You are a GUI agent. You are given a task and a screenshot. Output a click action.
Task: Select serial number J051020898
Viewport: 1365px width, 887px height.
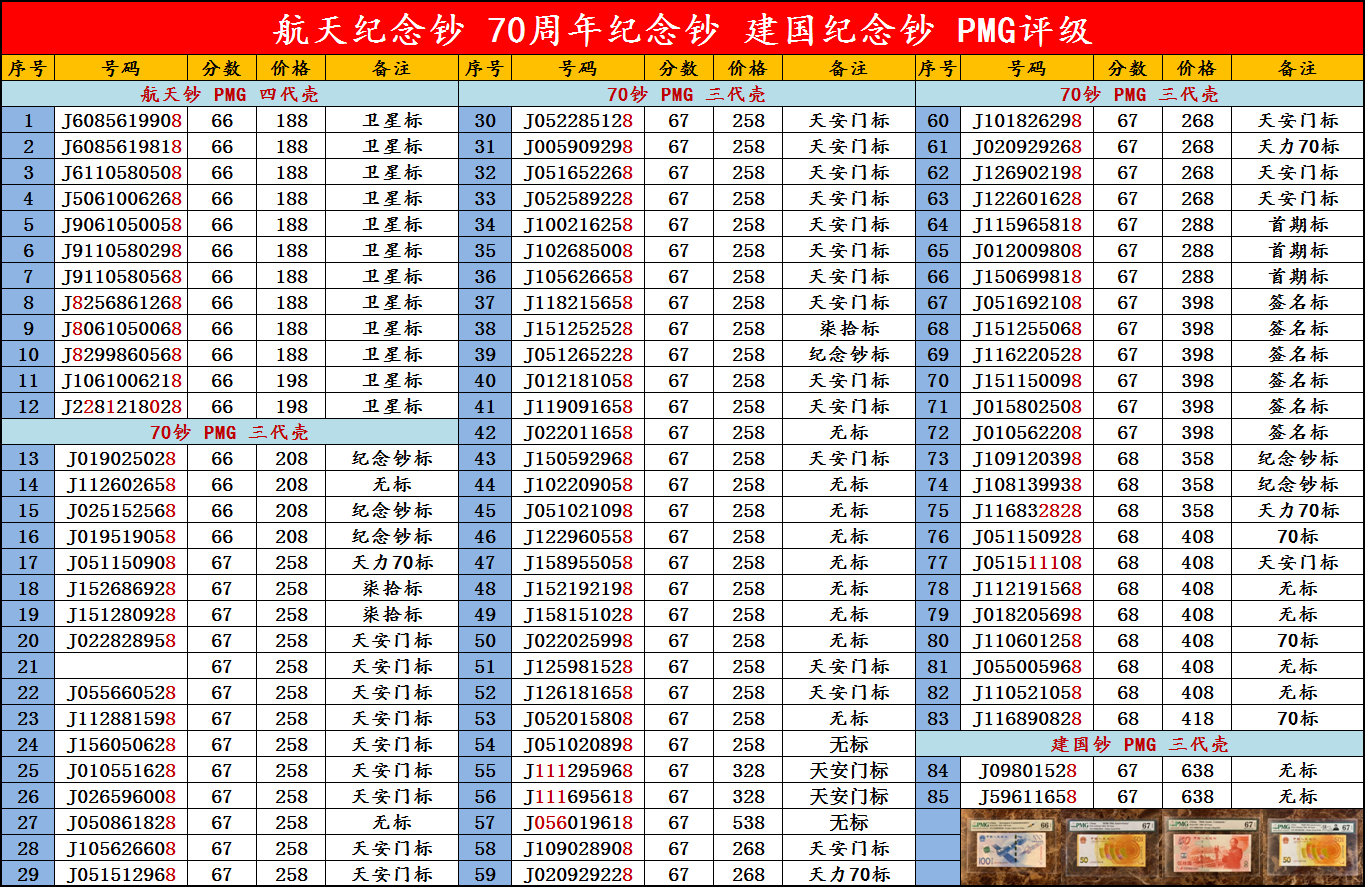click(x=578, y=744)
